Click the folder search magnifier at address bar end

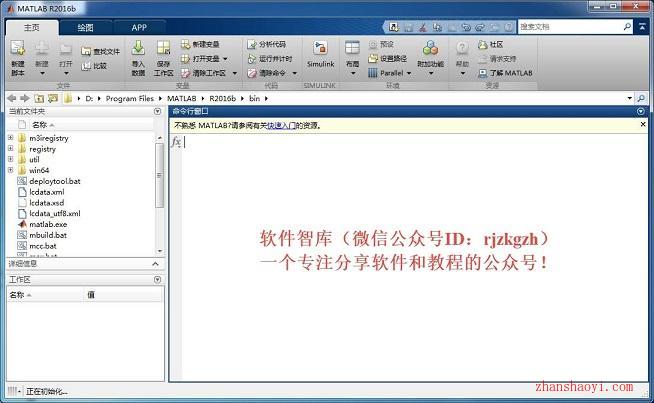point(641,98)
